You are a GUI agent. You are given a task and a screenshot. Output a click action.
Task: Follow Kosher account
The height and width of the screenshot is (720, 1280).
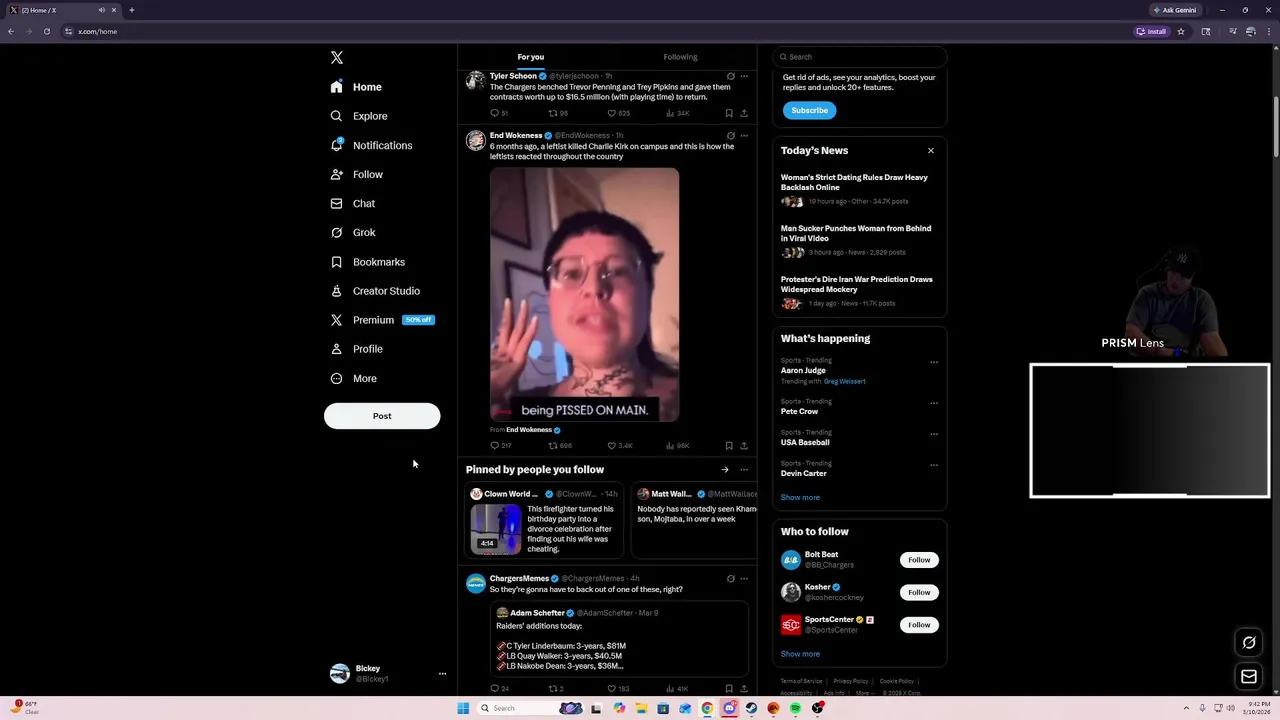click(x=919, y=592)
